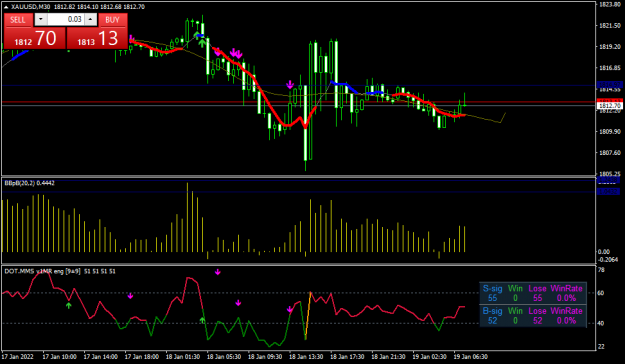The width and height of the screenshot is (625, 364).
Task: Click the 1823.80 price scale value
Action: 610,4
